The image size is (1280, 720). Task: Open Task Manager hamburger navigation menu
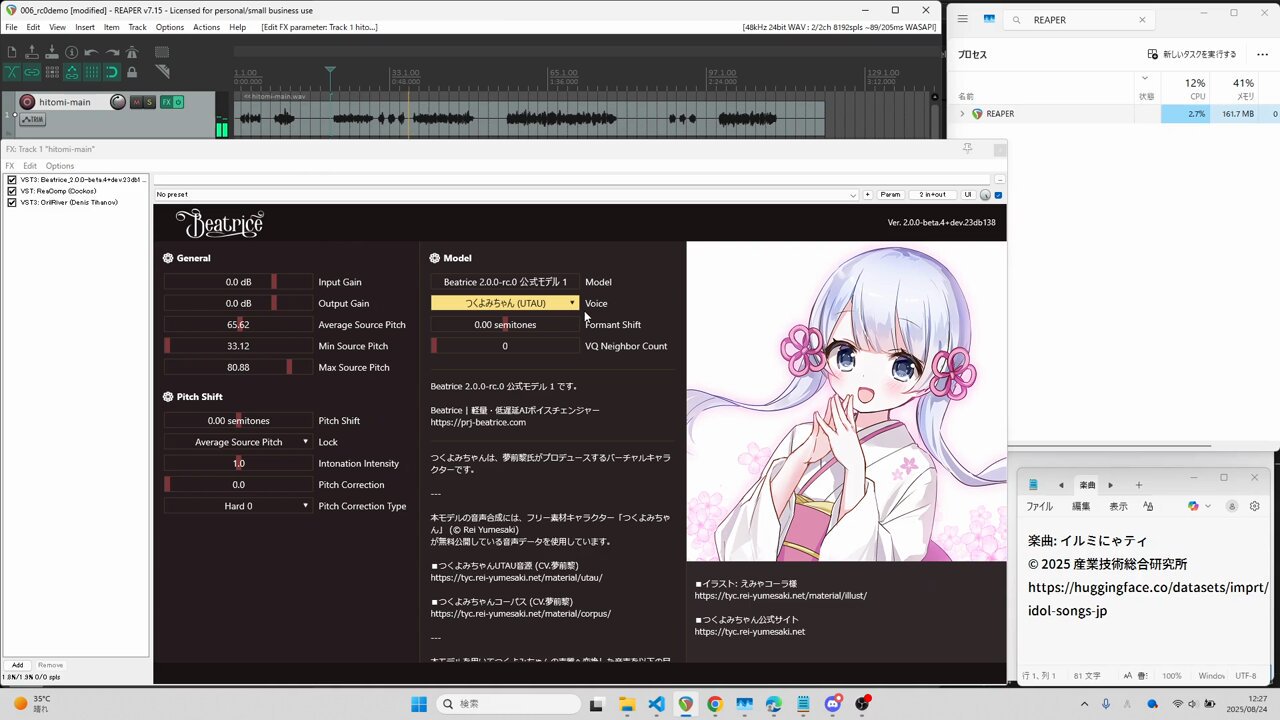[962, 19]
